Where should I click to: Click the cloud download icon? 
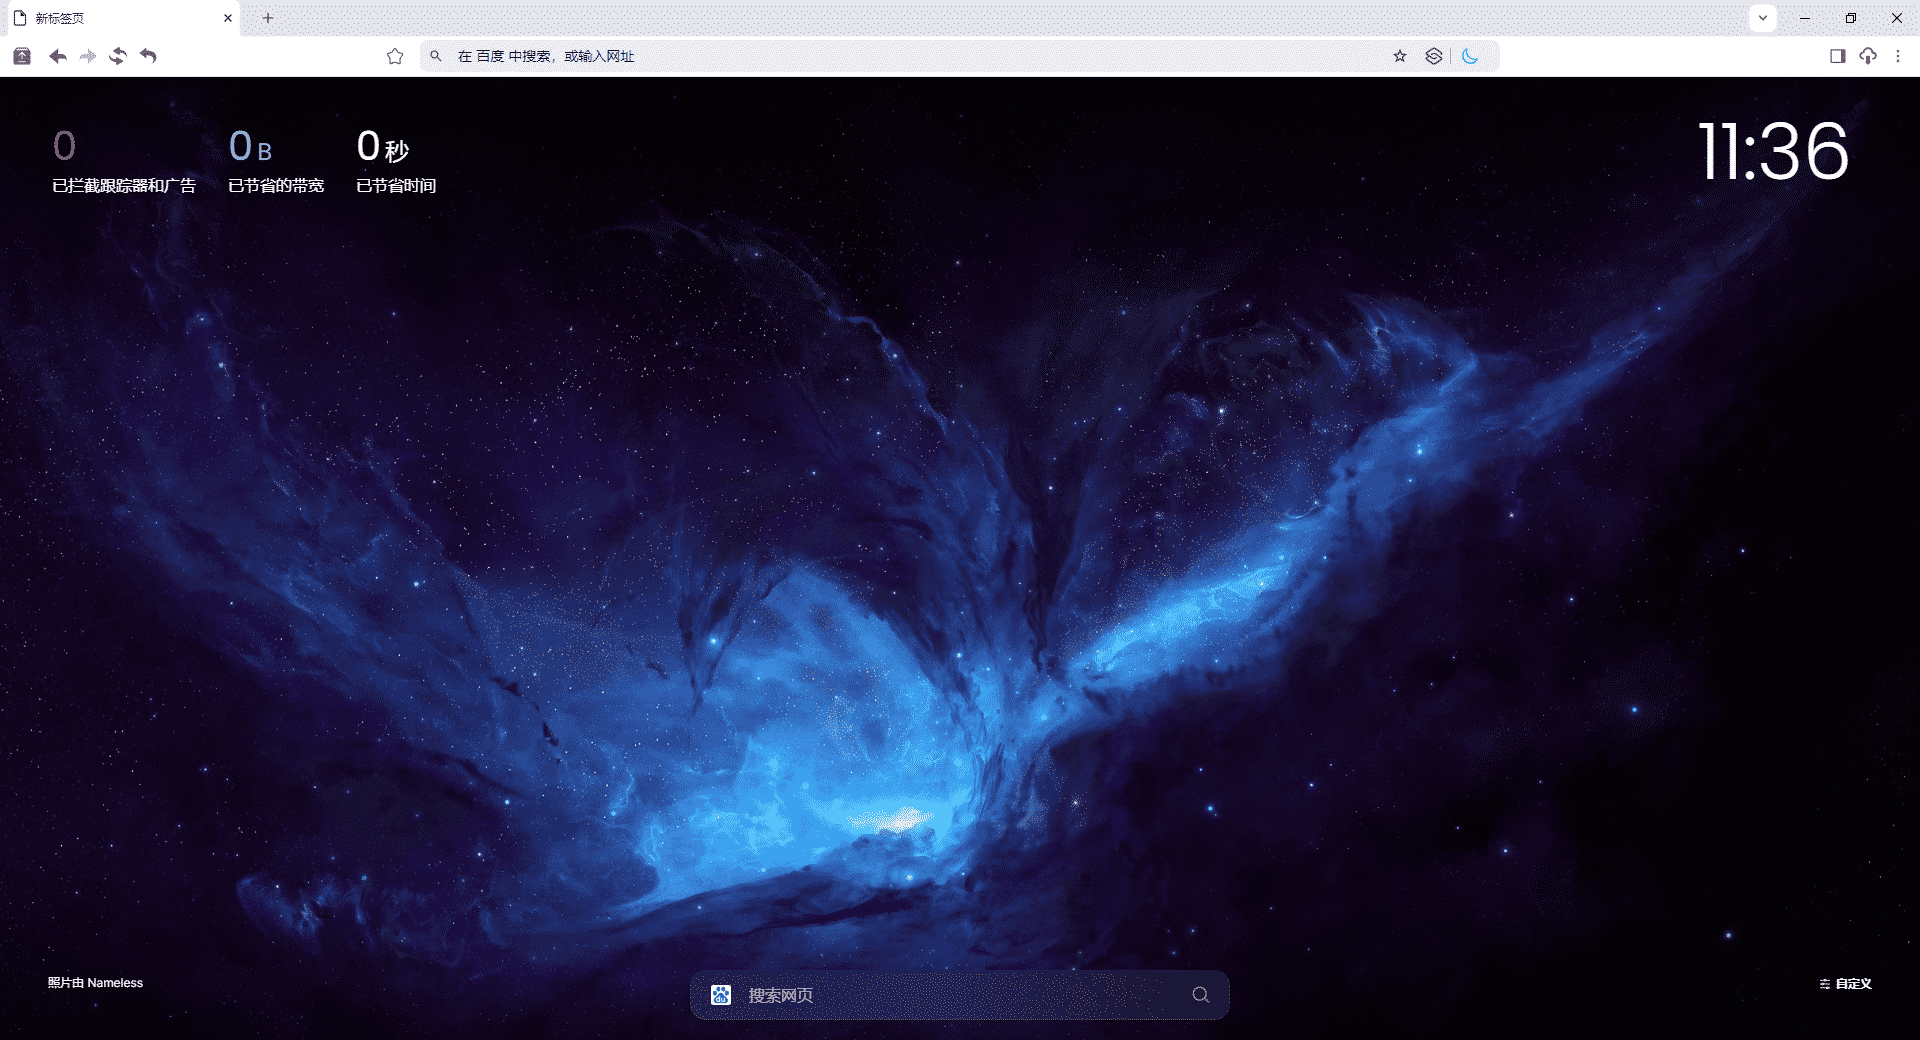1868,56
